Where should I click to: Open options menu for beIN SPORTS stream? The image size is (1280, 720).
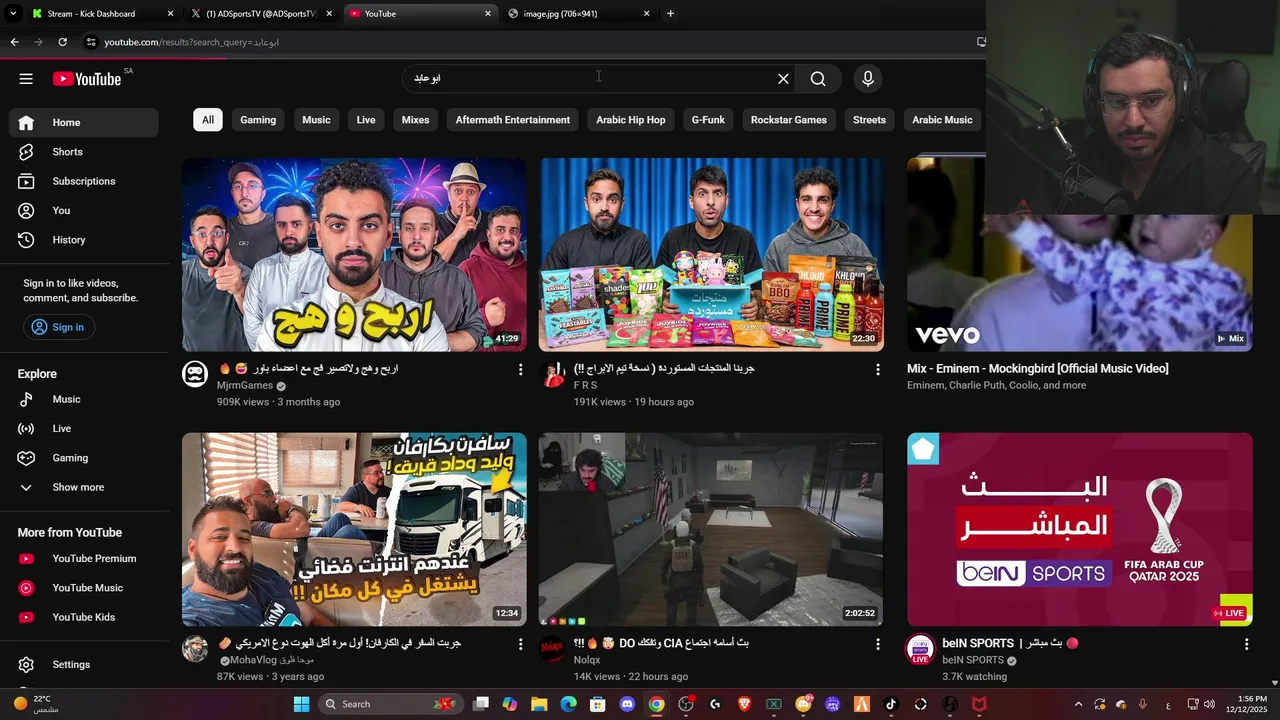pos(1246,645)
